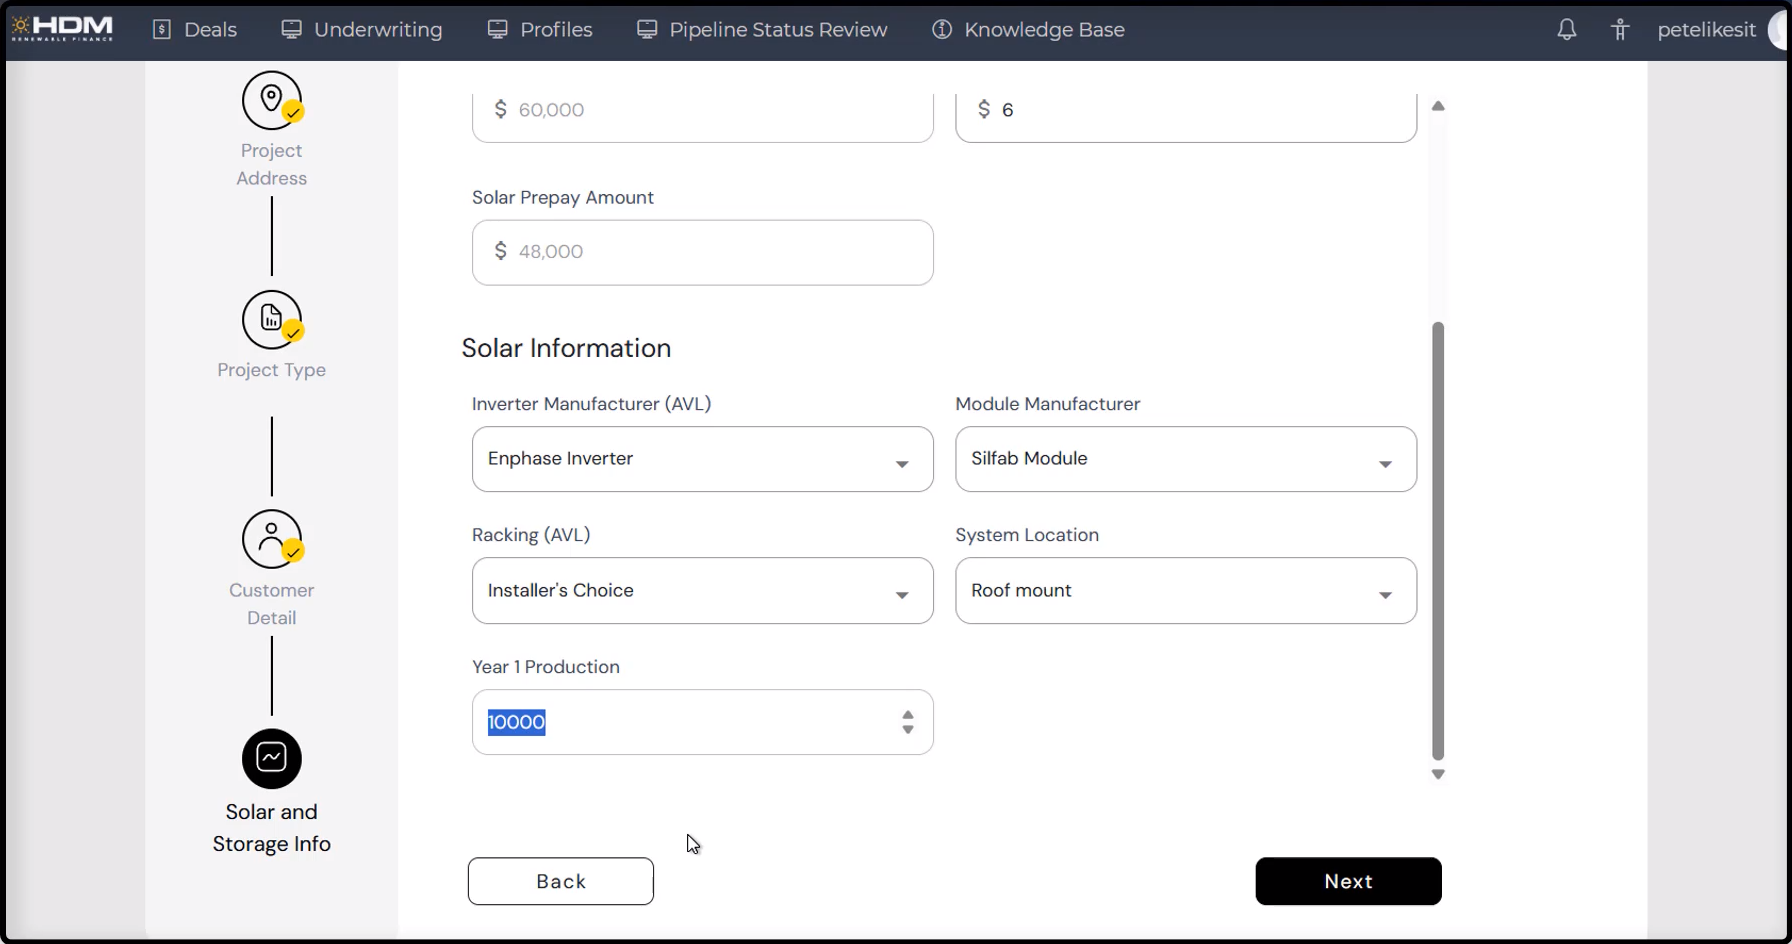The height and width of the screenshot is (944, 1792).
Task: Open the notifications bell
Action: [1566, 30]
